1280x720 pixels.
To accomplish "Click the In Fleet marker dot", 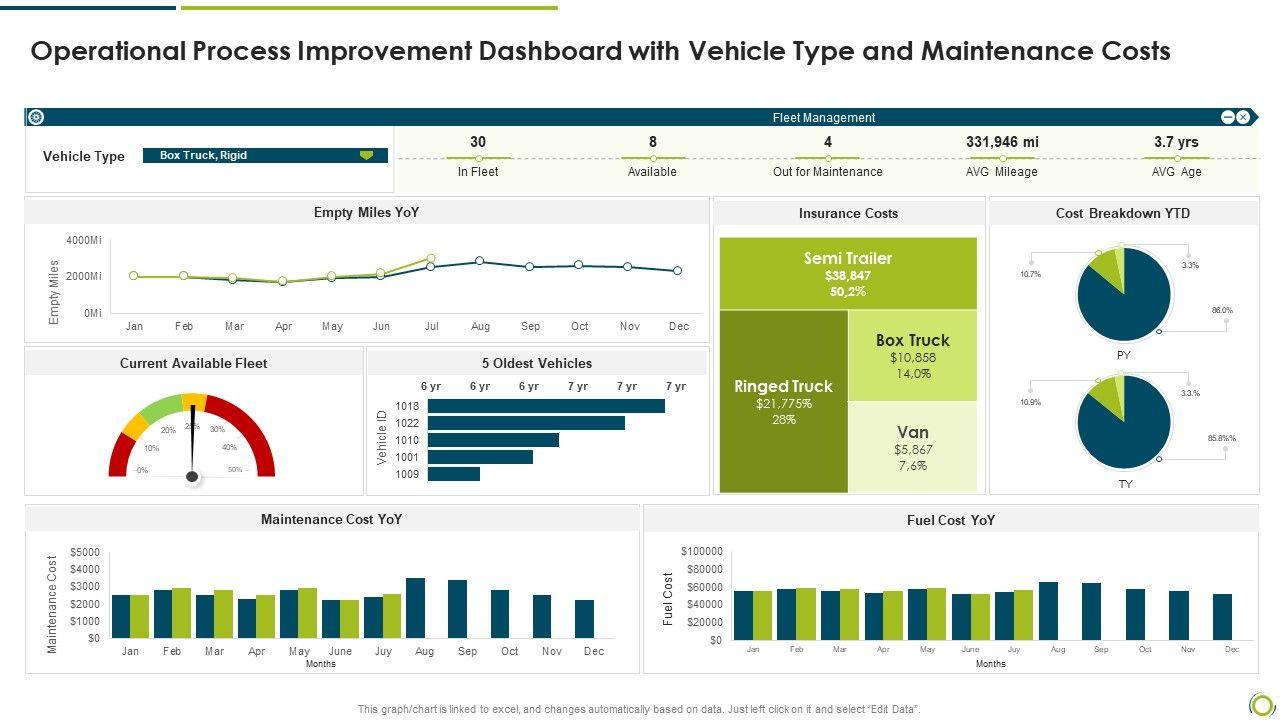I will [x=478, y=158].
